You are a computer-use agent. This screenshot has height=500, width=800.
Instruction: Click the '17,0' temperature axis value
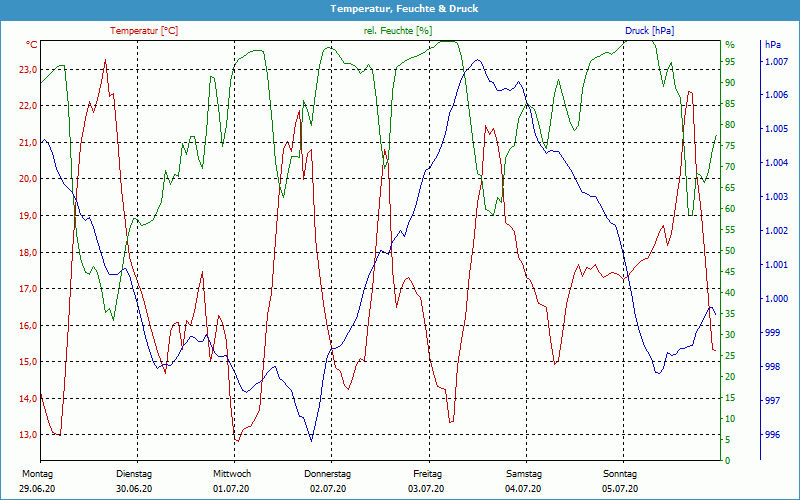point(28,289)
